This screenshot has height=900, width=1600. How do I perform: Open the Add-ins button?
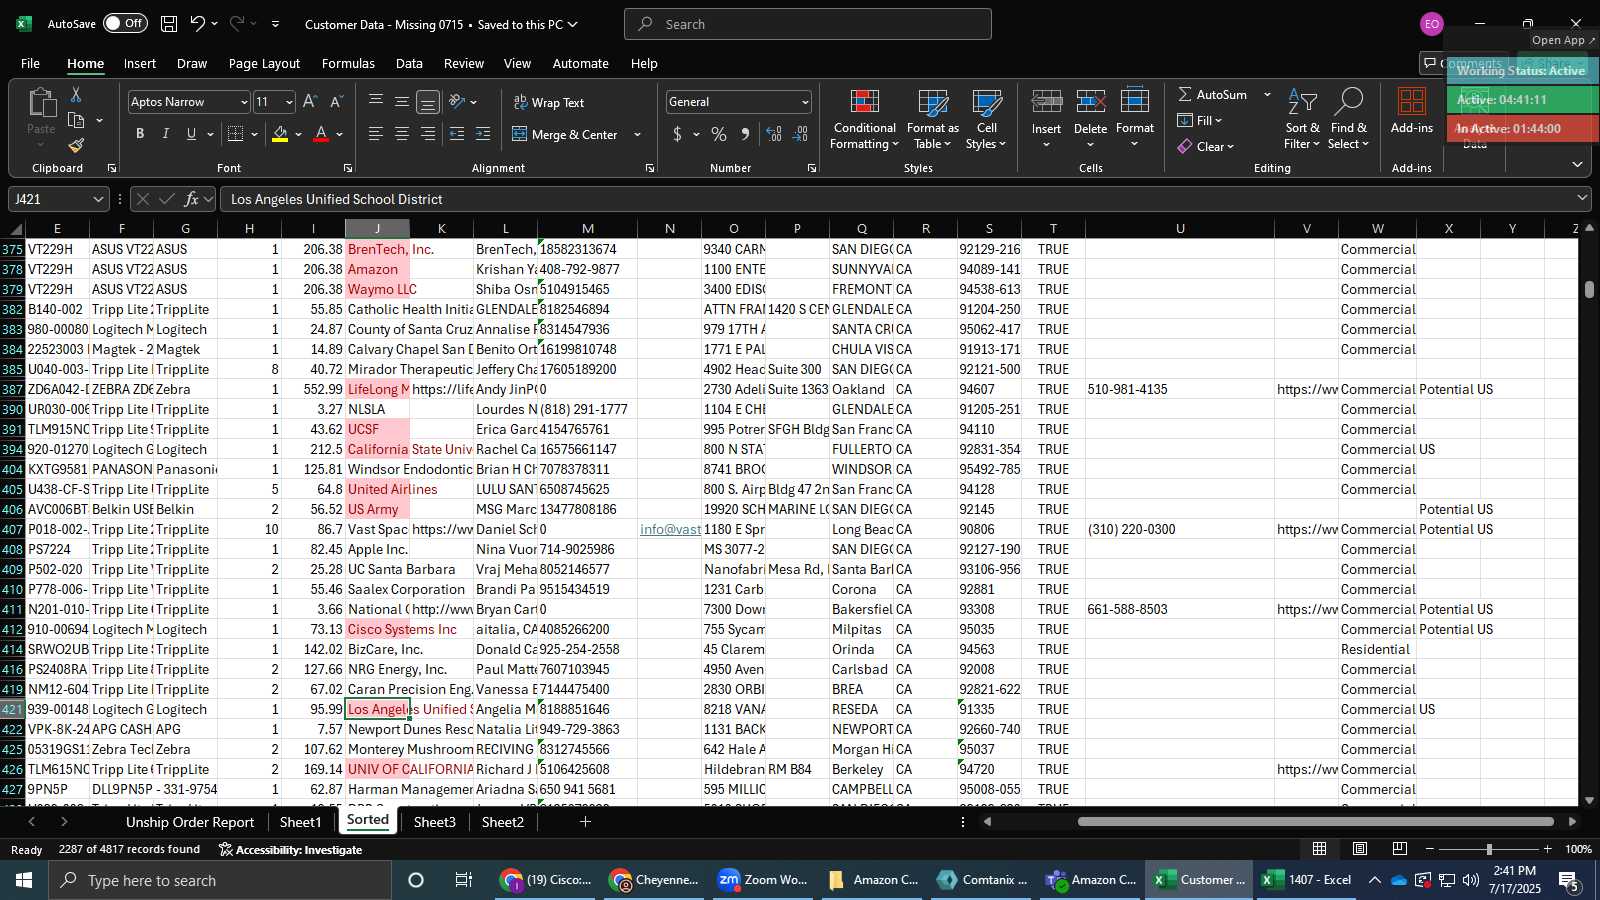click(1412, 110)
